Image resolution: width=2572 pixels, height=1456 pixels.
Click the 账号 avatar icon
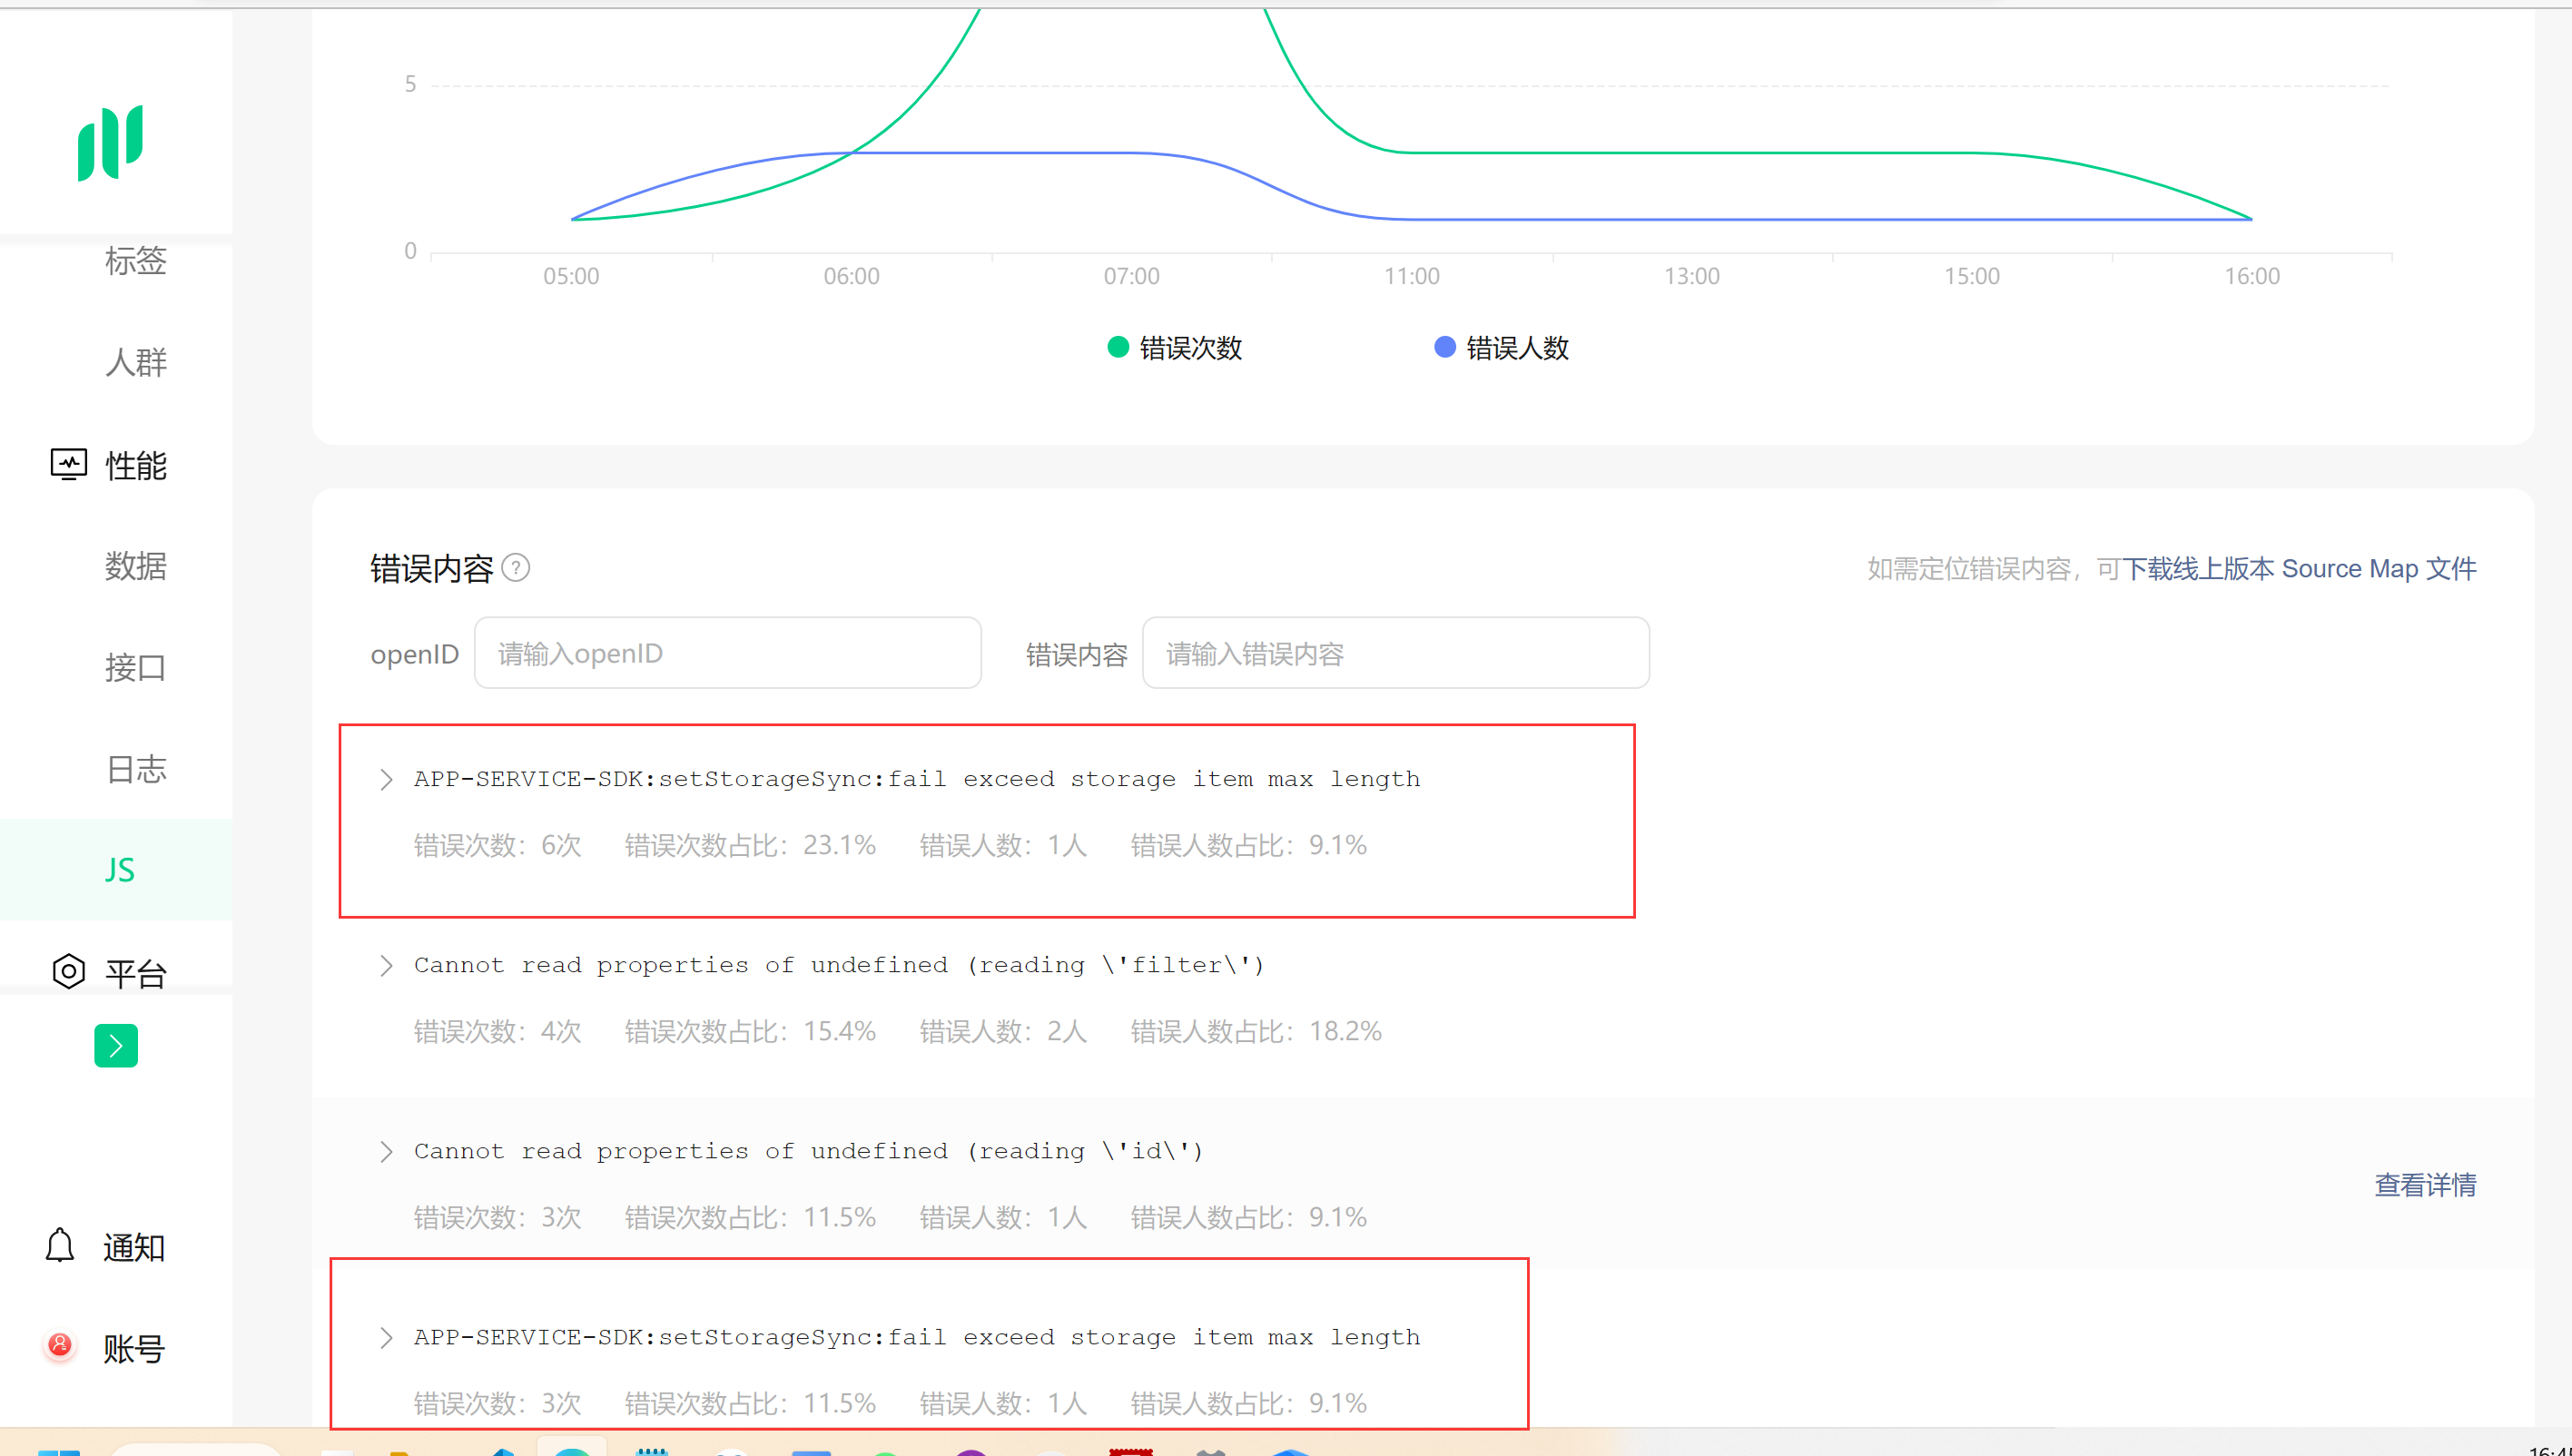pos(60,1346)
